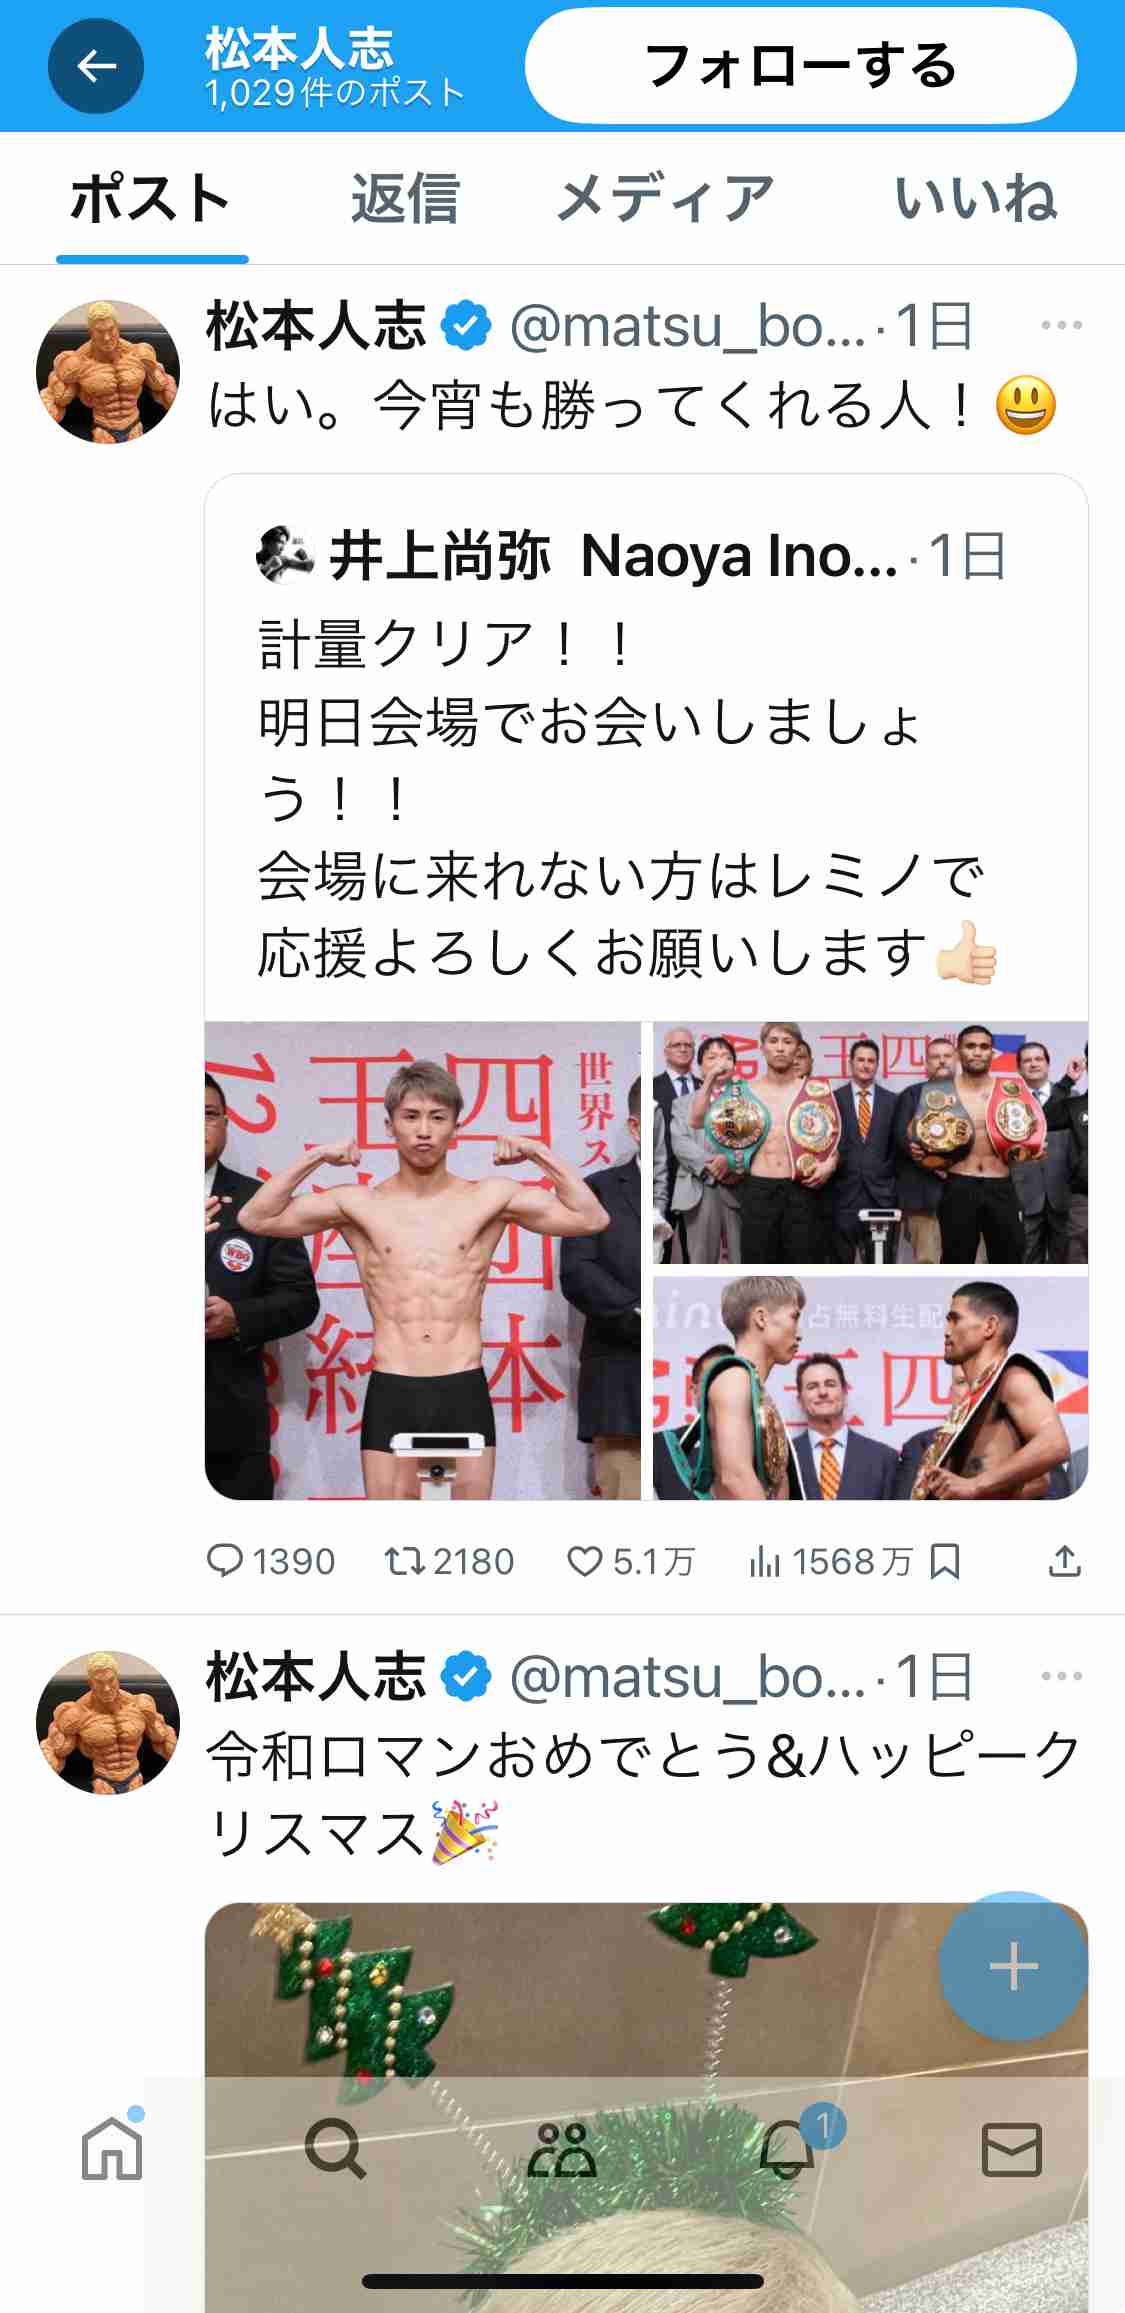
Task: Open the flexing weigh-in photo
Action: click(x=422, y=1260)
